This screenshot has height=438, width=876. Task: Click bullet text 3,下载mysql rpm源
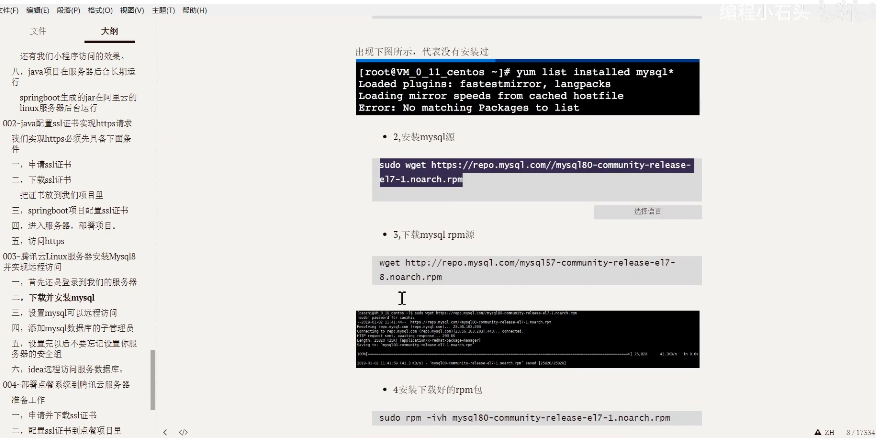click(434, 235)
